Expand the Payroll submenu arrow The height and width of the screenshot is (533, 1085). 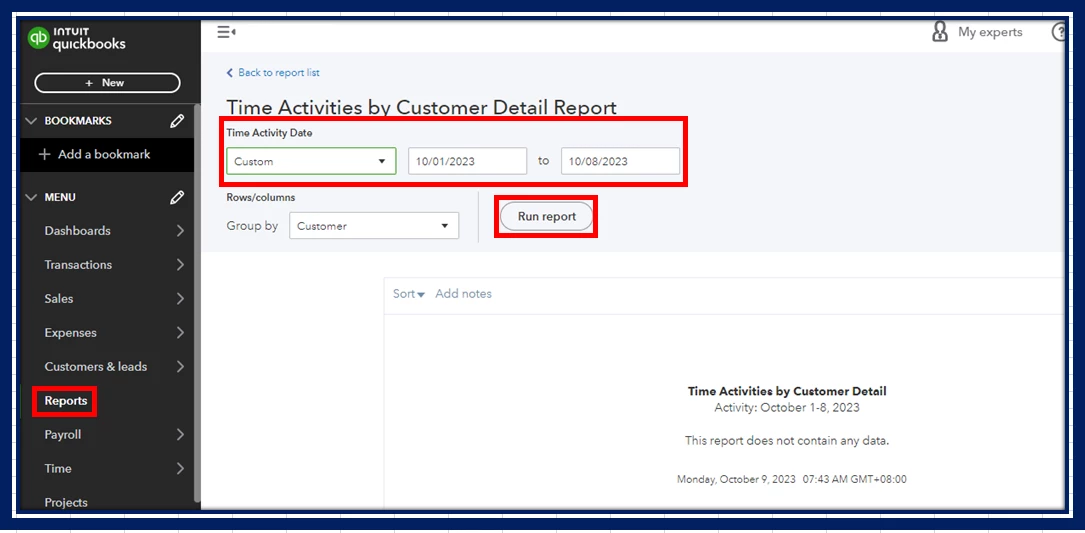coord(180,435)
